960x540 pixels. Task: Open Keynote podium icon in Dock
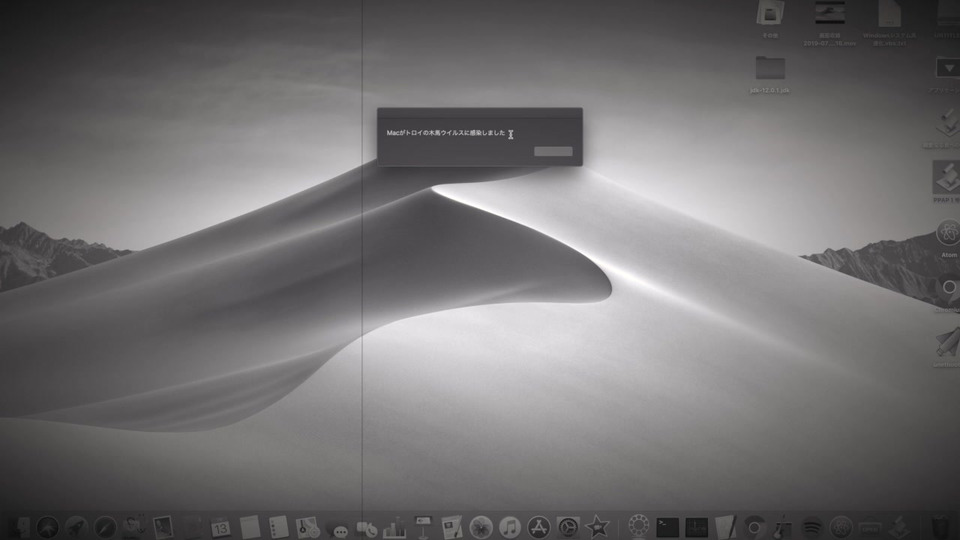pos(423,527)
